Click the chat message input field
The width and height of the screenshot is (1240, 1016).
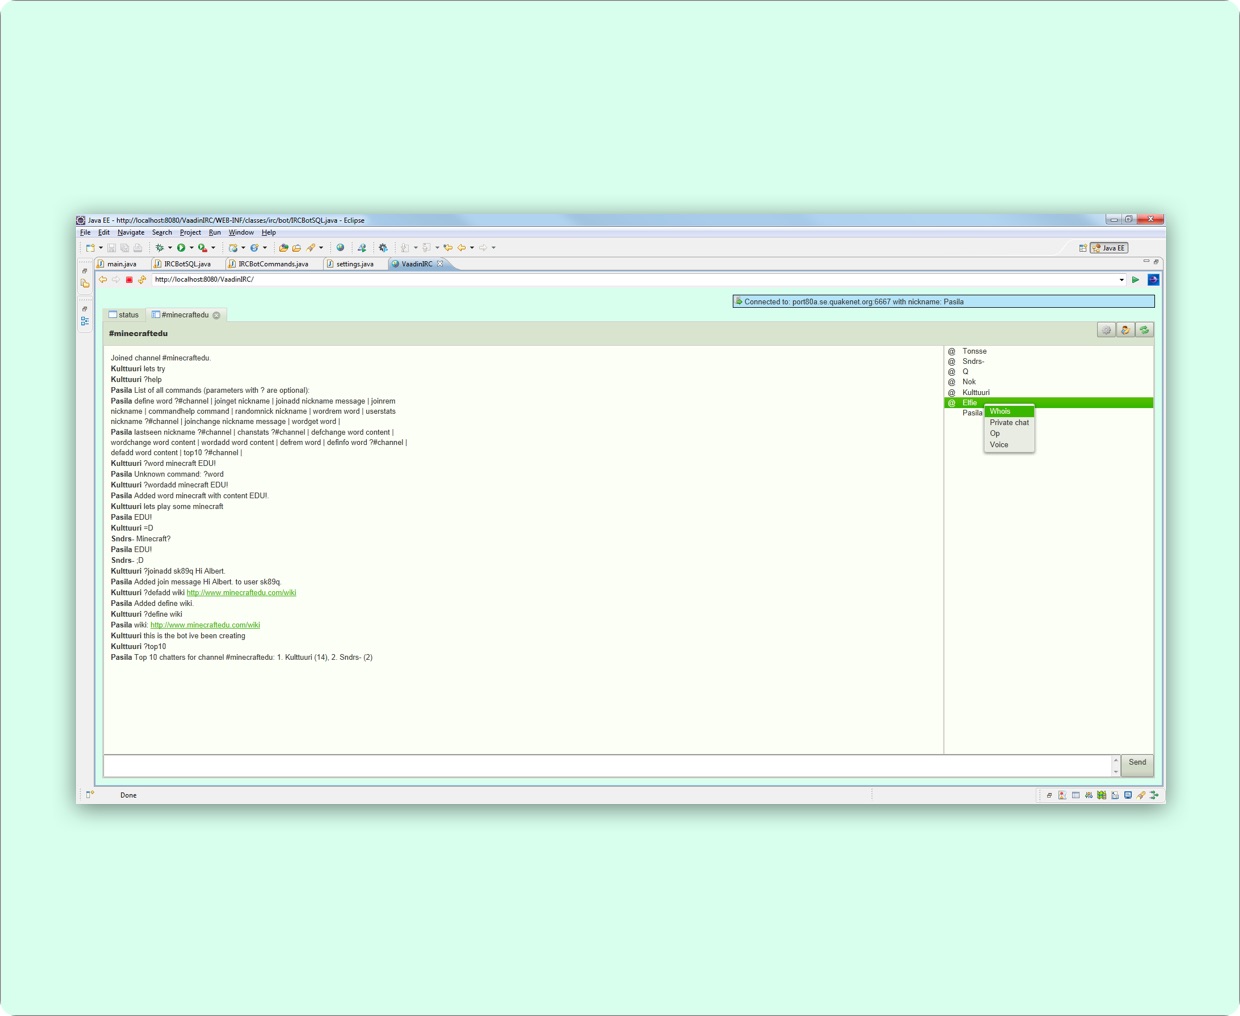(x=600, y=764)
